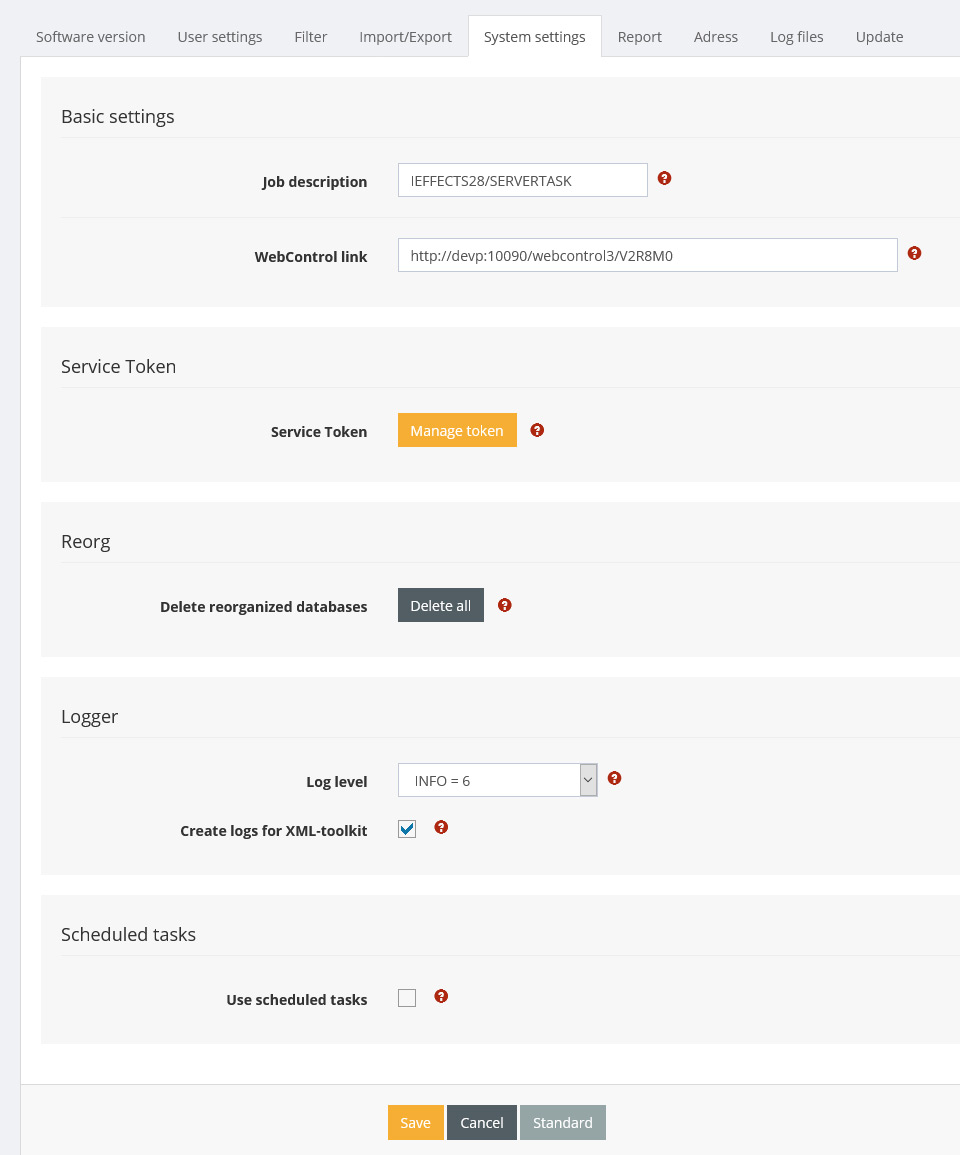The image size is (960, 1155).
Task: Focus the Job description input field
Action: pos(522,180)
